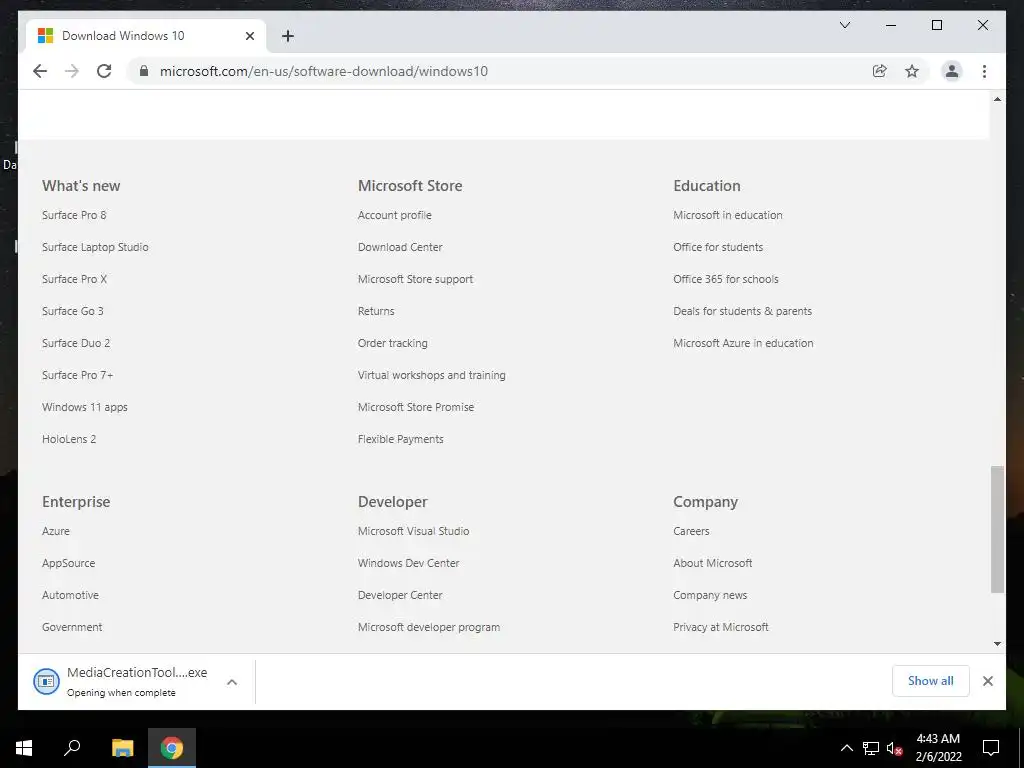Open Company news link
1024x768 pixels.
[710, 595]
